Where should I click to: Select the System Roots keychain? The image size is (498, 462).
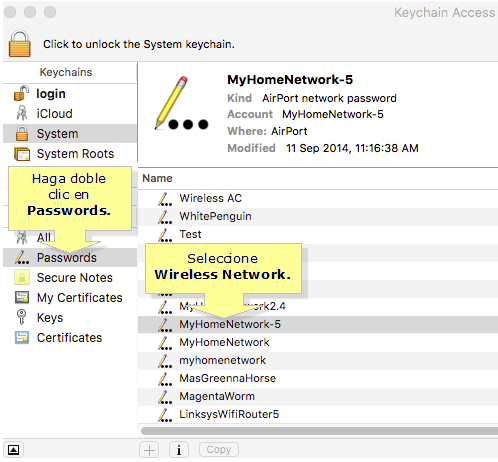click(70, 154)
